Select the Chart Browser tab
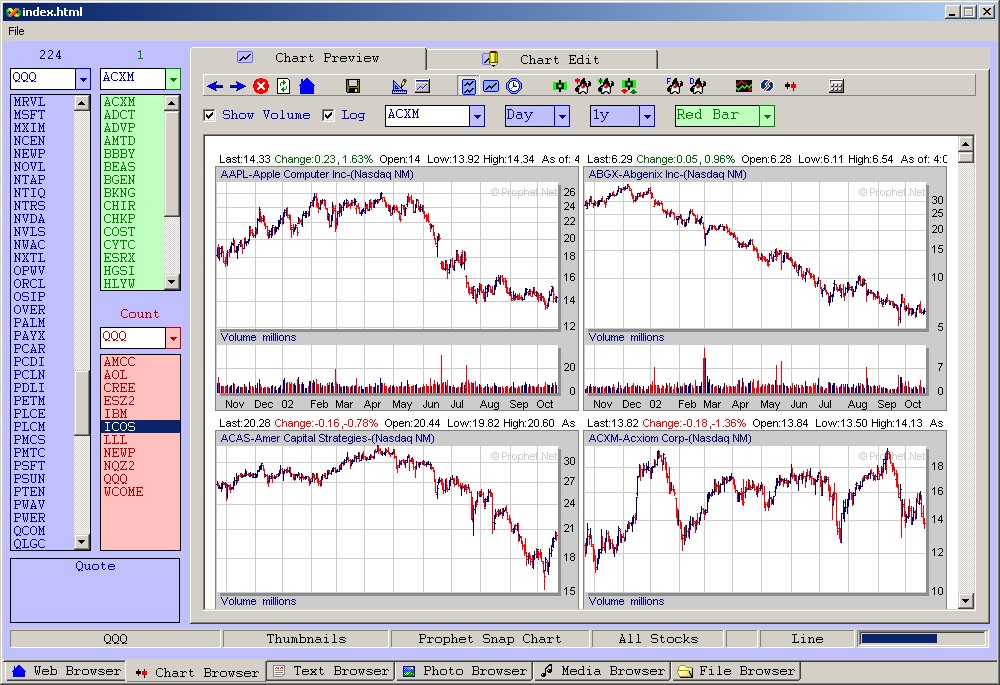The height and width of the screenshot is (685, 1000). (x=196, y=672)
